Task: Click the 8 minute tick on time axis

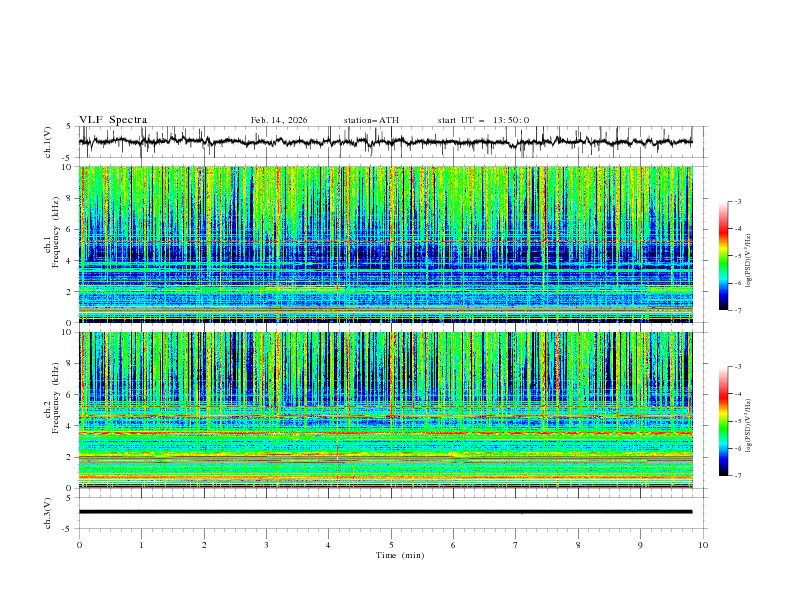Action: pos(578,545)
